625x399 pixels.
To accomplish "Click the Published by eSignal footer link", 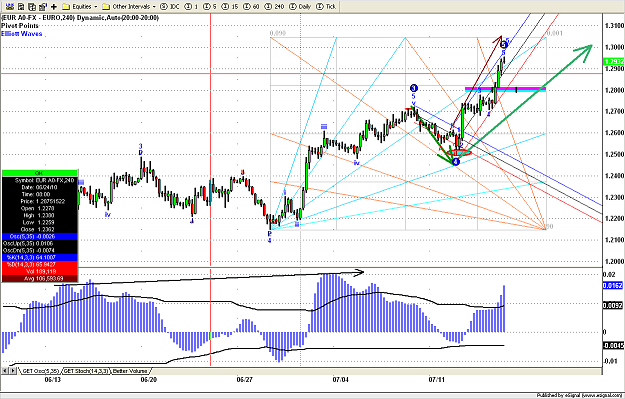I will pyautogui.click(x=578, y=395).
